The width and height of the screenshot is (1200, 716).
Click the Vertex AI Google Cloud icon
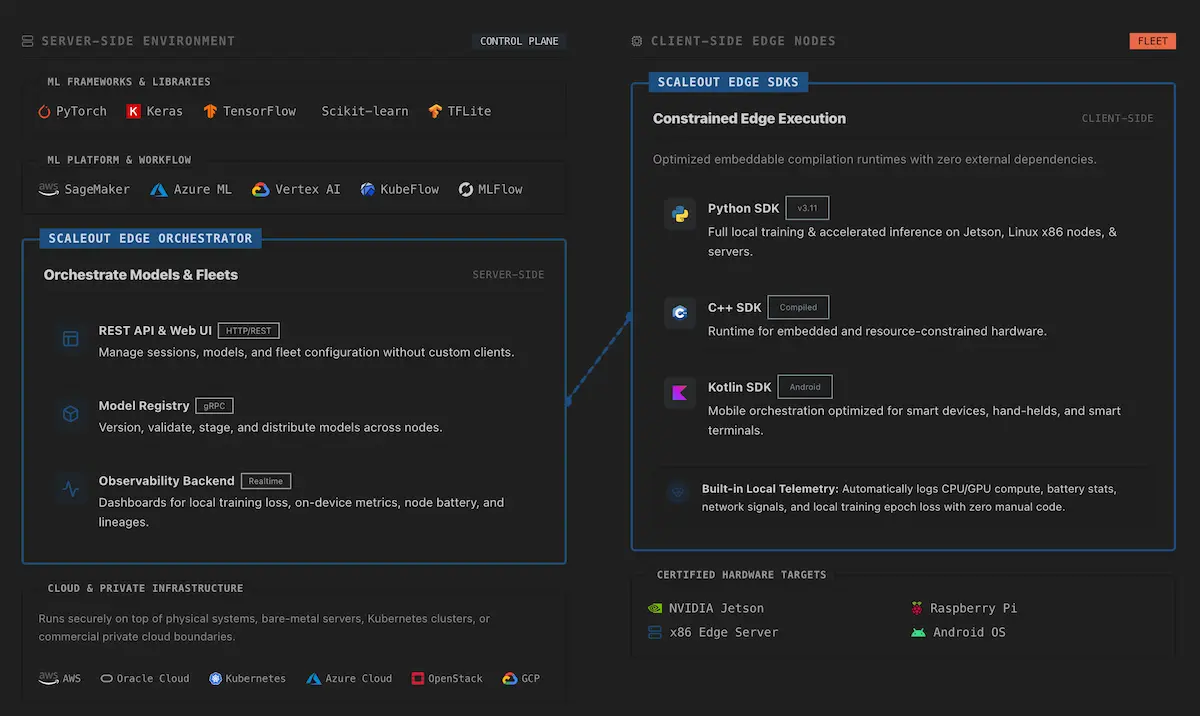(x=260, y=189)
